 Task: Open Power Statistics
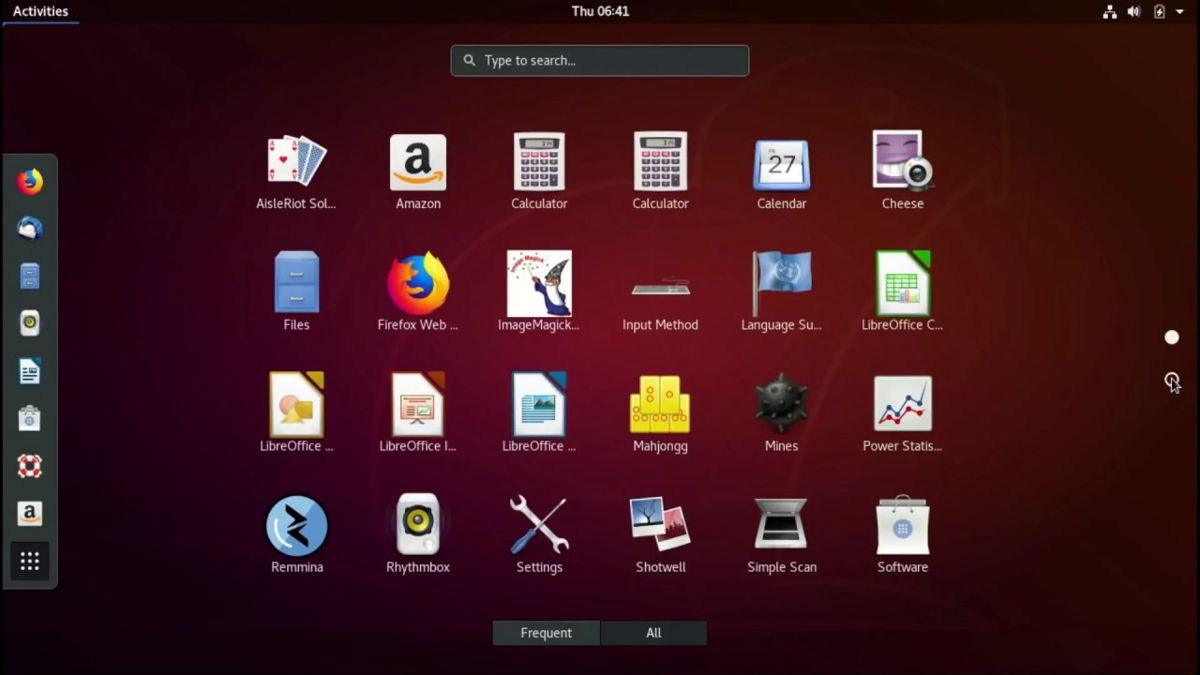coord(901,407)
